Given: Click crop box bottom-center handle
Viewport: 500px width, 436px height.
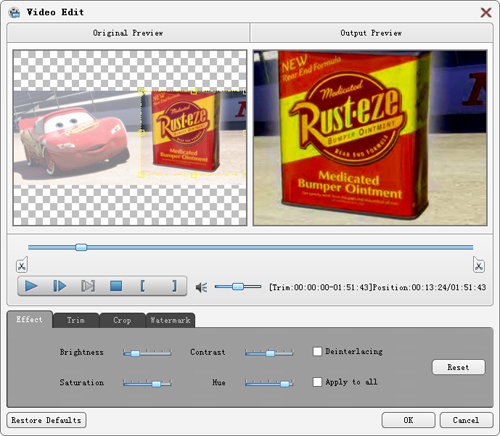Looking at the screenshot, I should coord(194,175).
